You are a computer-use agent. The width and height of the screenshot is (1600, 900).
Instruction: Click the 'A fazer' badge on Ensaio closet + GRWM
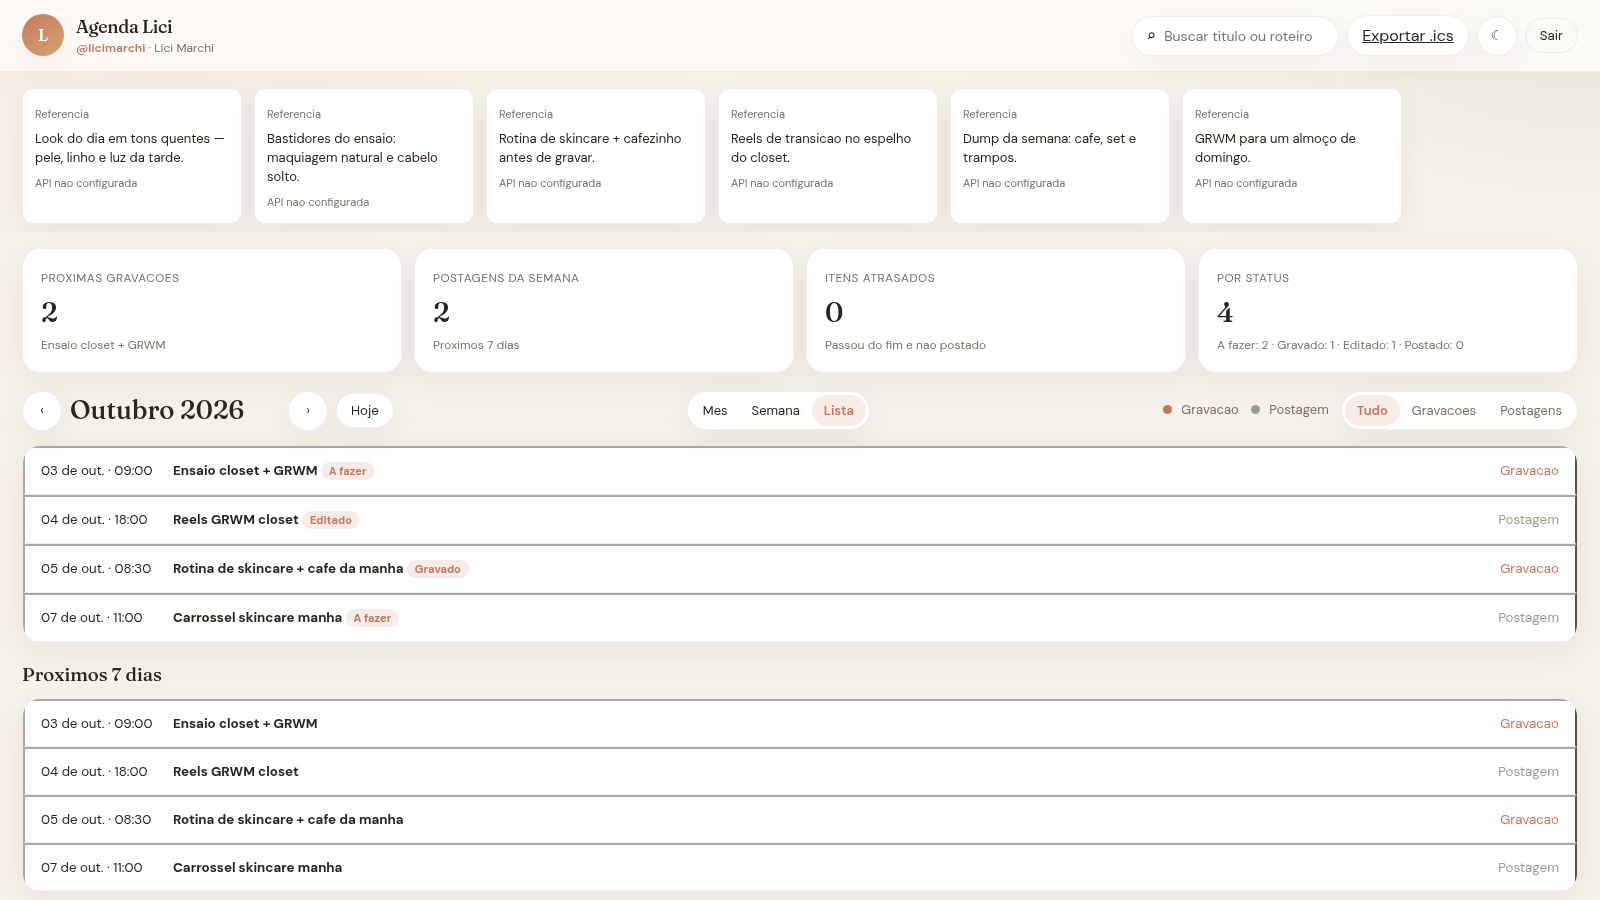(348, 471)
